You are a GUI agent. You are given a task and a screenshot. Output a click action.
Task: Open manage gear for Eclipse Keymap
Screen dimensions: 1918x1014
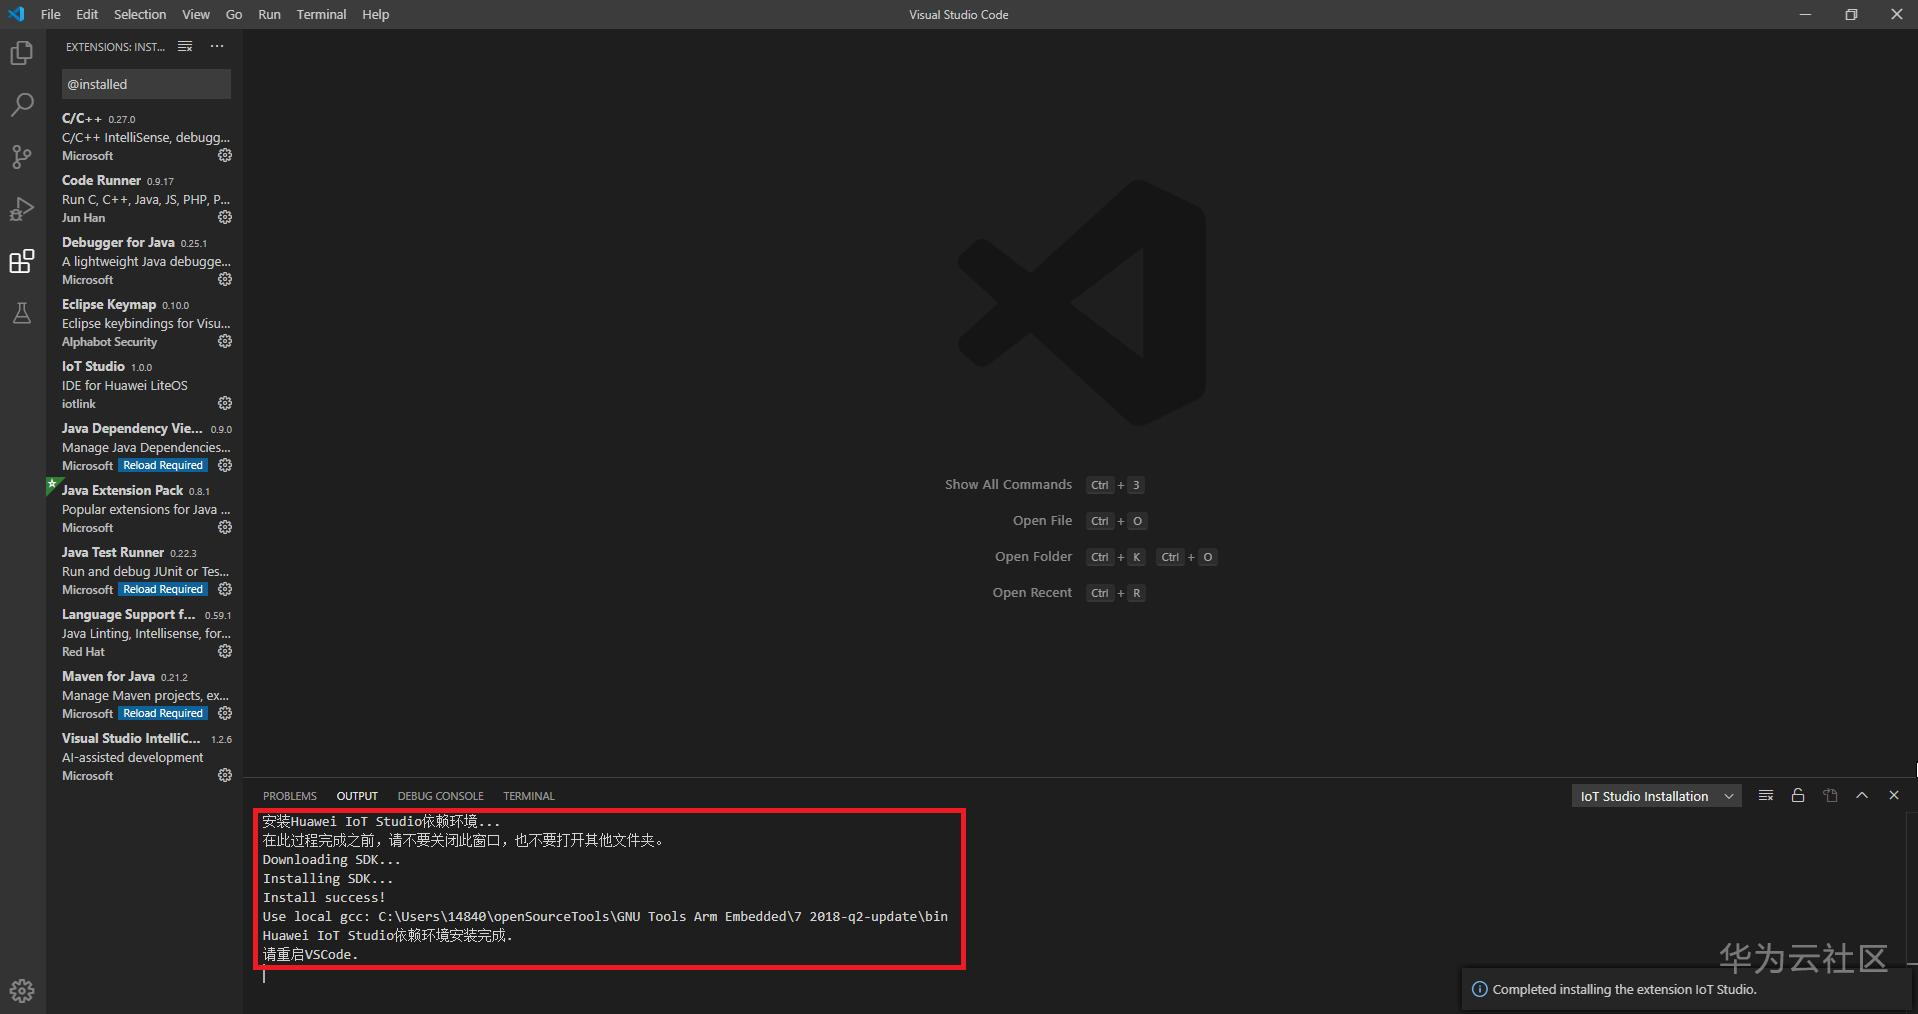(225, 341)
